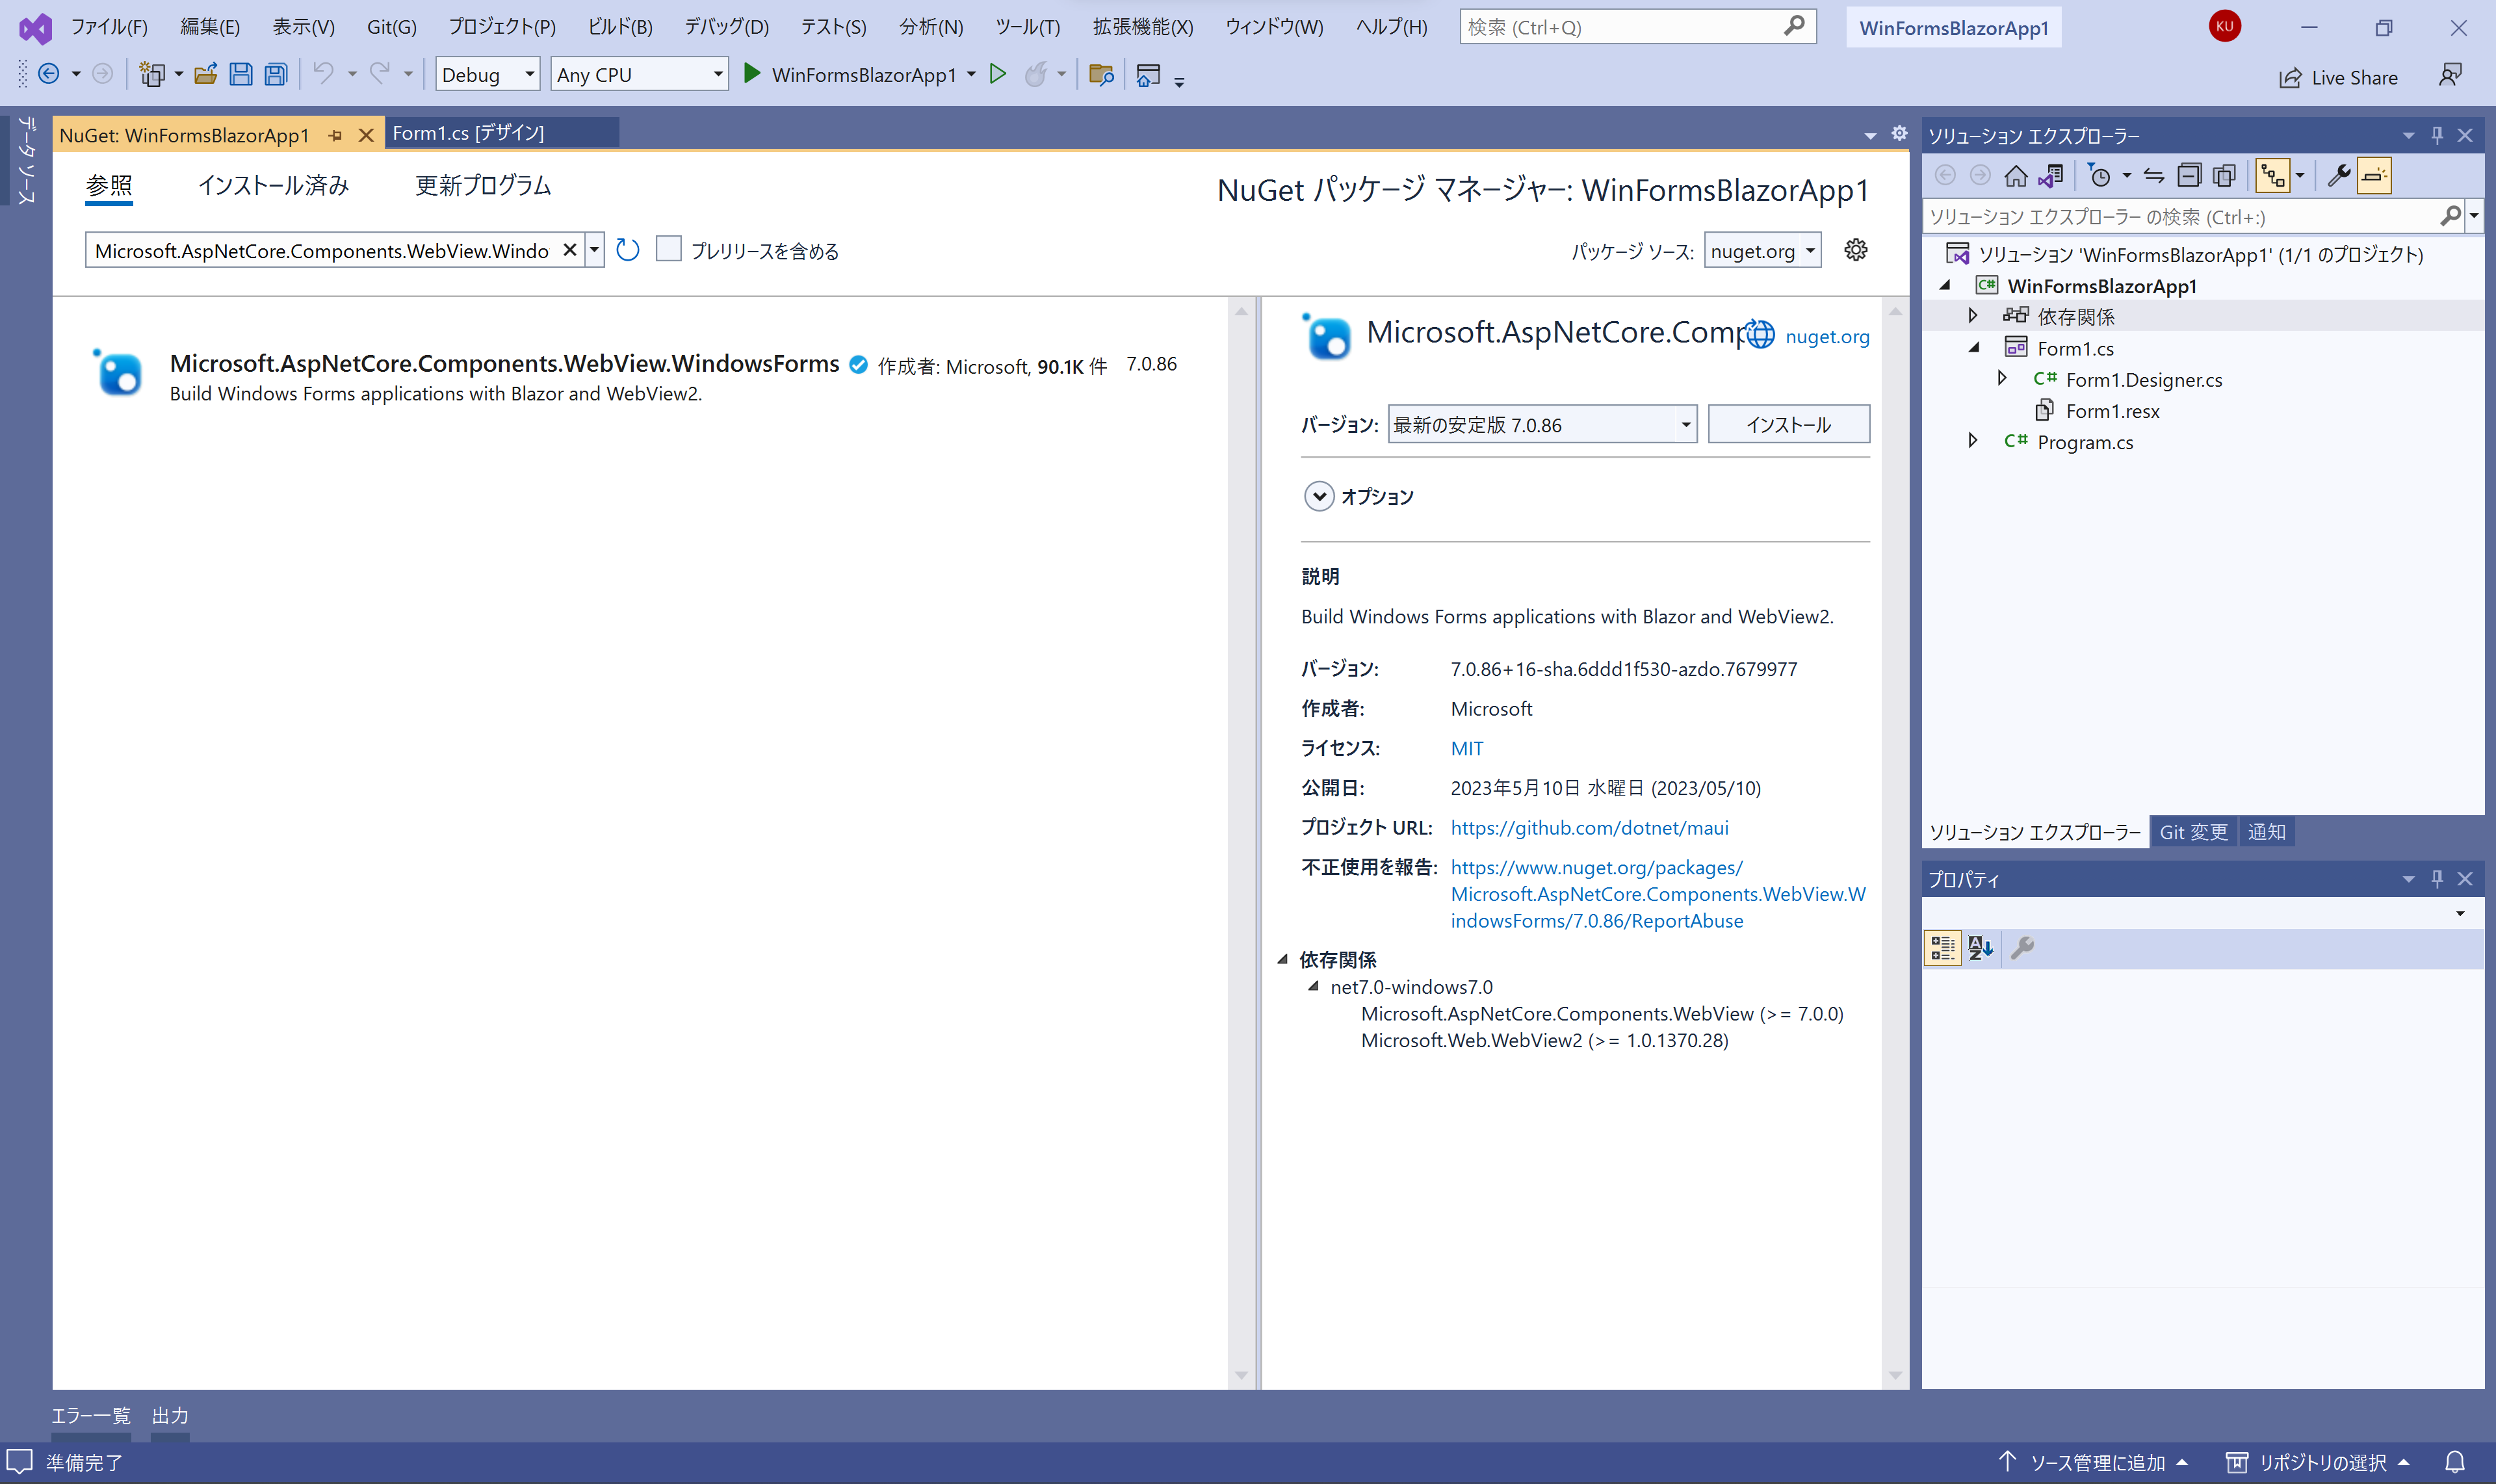
Task: Open NuGet package source settings gear
Action: (x=1856, y=250)
